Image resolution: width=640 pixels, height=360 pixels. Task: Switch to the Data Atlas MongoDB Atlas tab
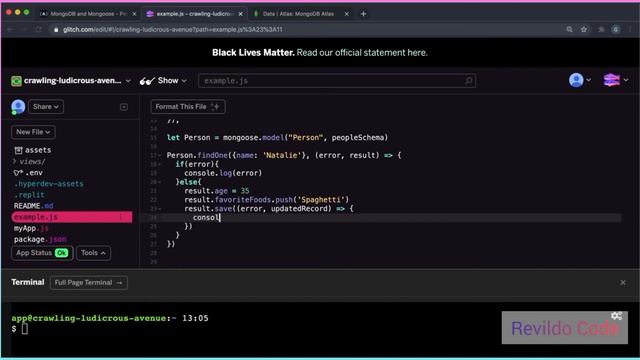point(298,14)
